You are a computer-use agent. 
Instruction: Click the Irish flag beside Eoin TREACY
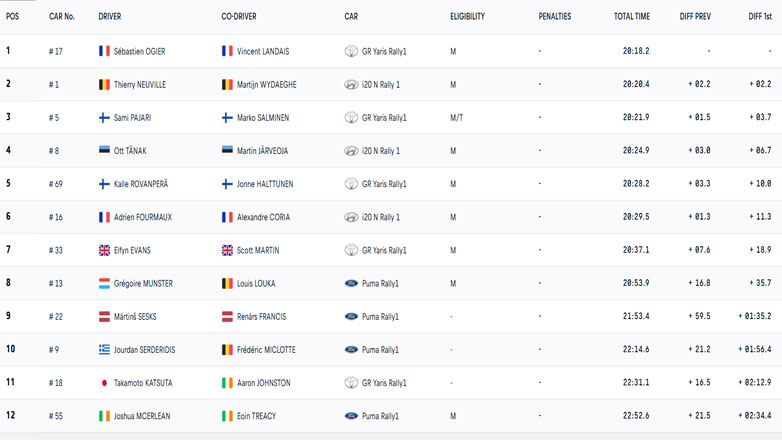tap(227, 416)
